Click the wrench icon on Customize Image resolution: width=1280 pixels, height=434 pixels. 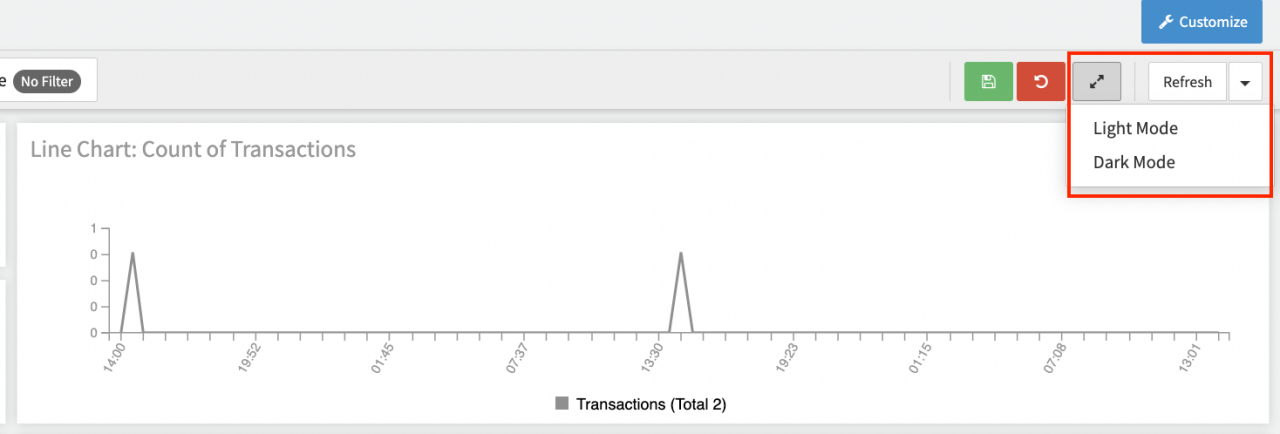[1165, 22]
